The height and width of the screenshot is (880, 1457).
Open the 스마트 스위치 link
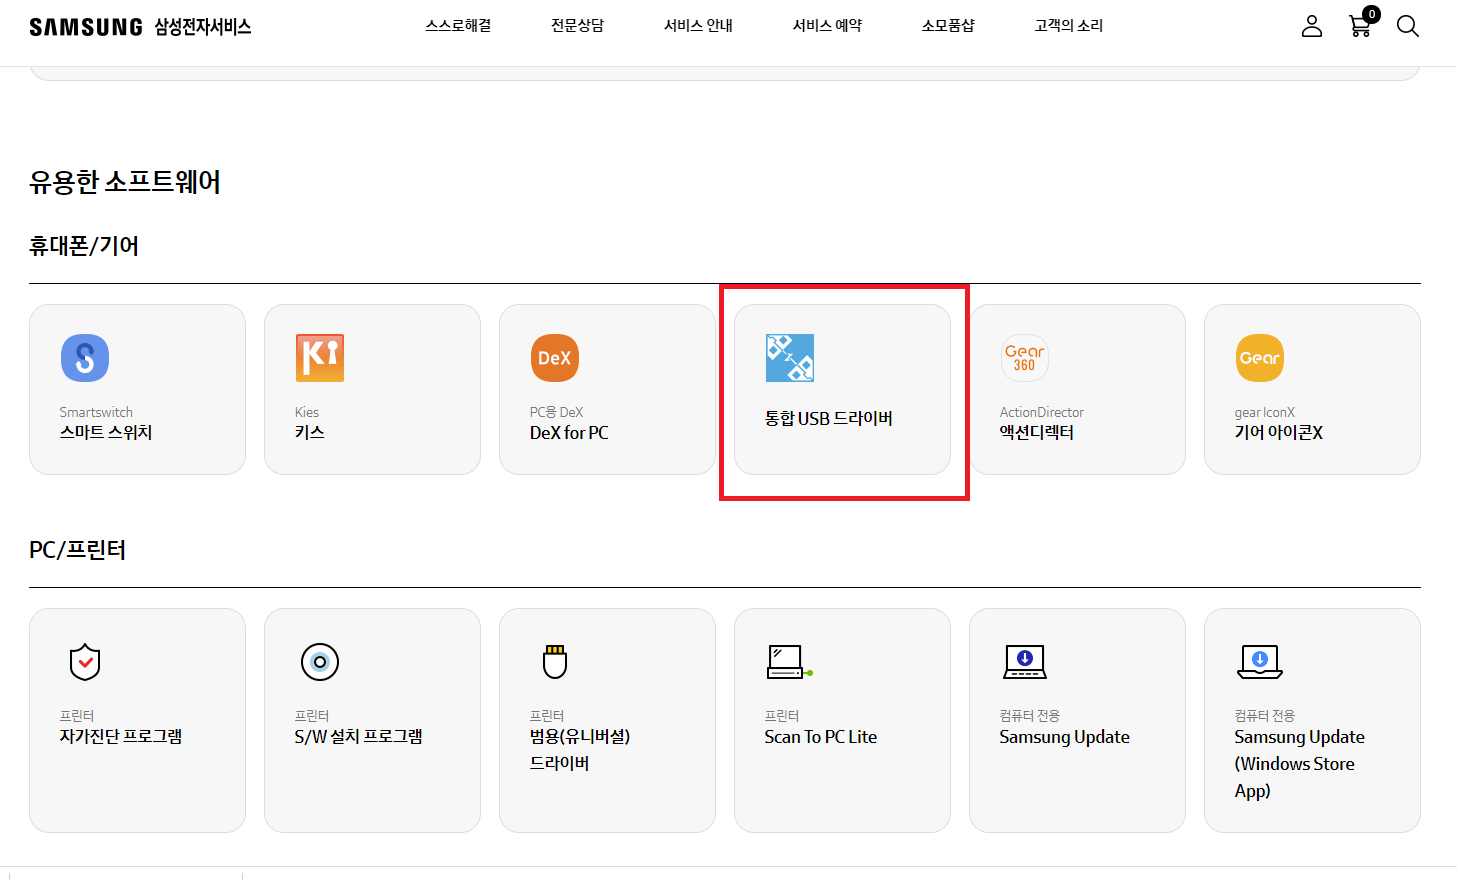(106, 433)
